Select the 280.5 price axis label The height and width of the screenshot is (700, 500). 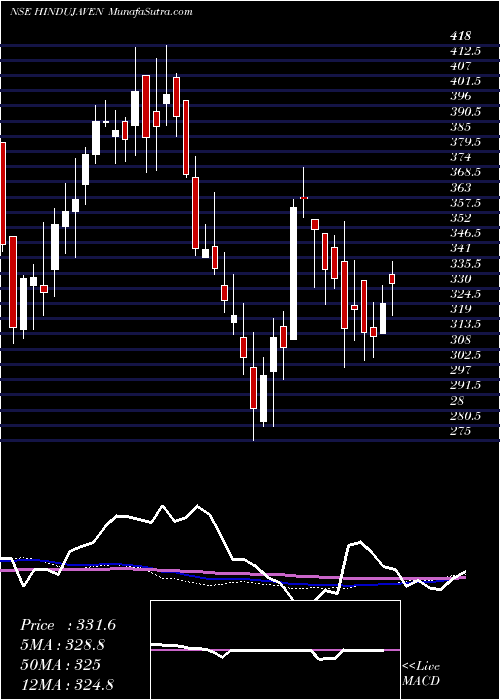click(466, 417)
